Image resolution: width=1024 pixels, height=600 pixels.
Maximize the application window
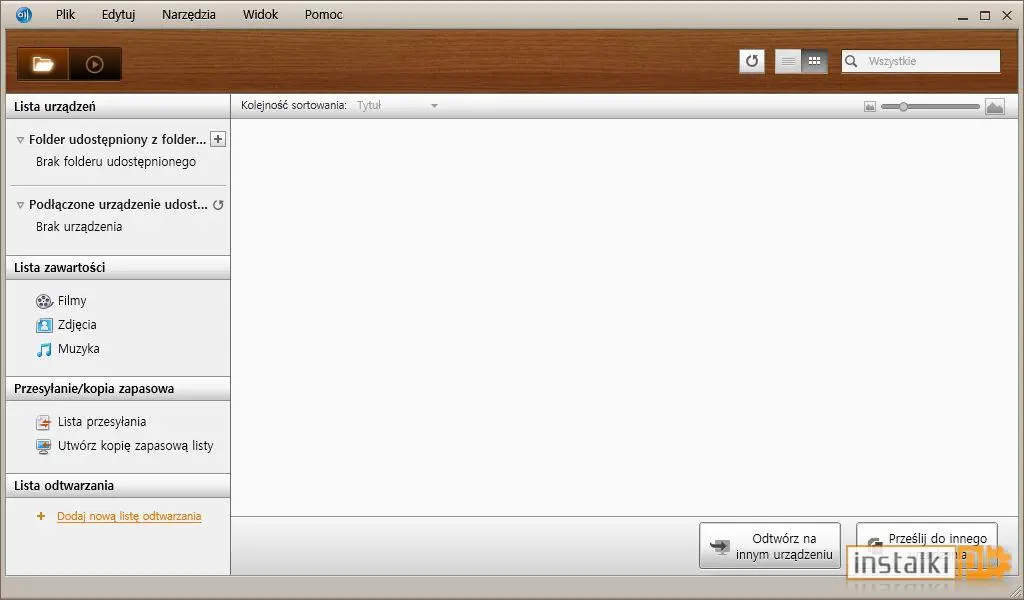(985, 16)
